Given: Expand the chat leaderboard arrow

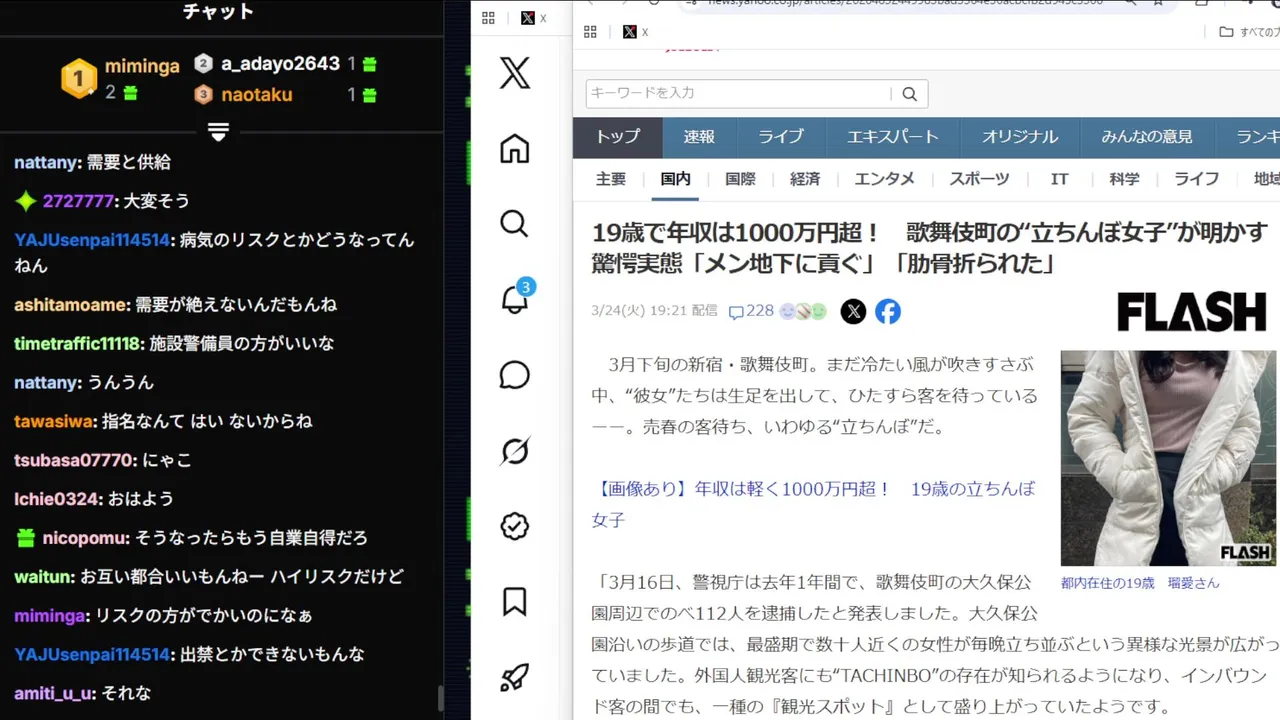Looking at the screenshot, I should point(219,132).
